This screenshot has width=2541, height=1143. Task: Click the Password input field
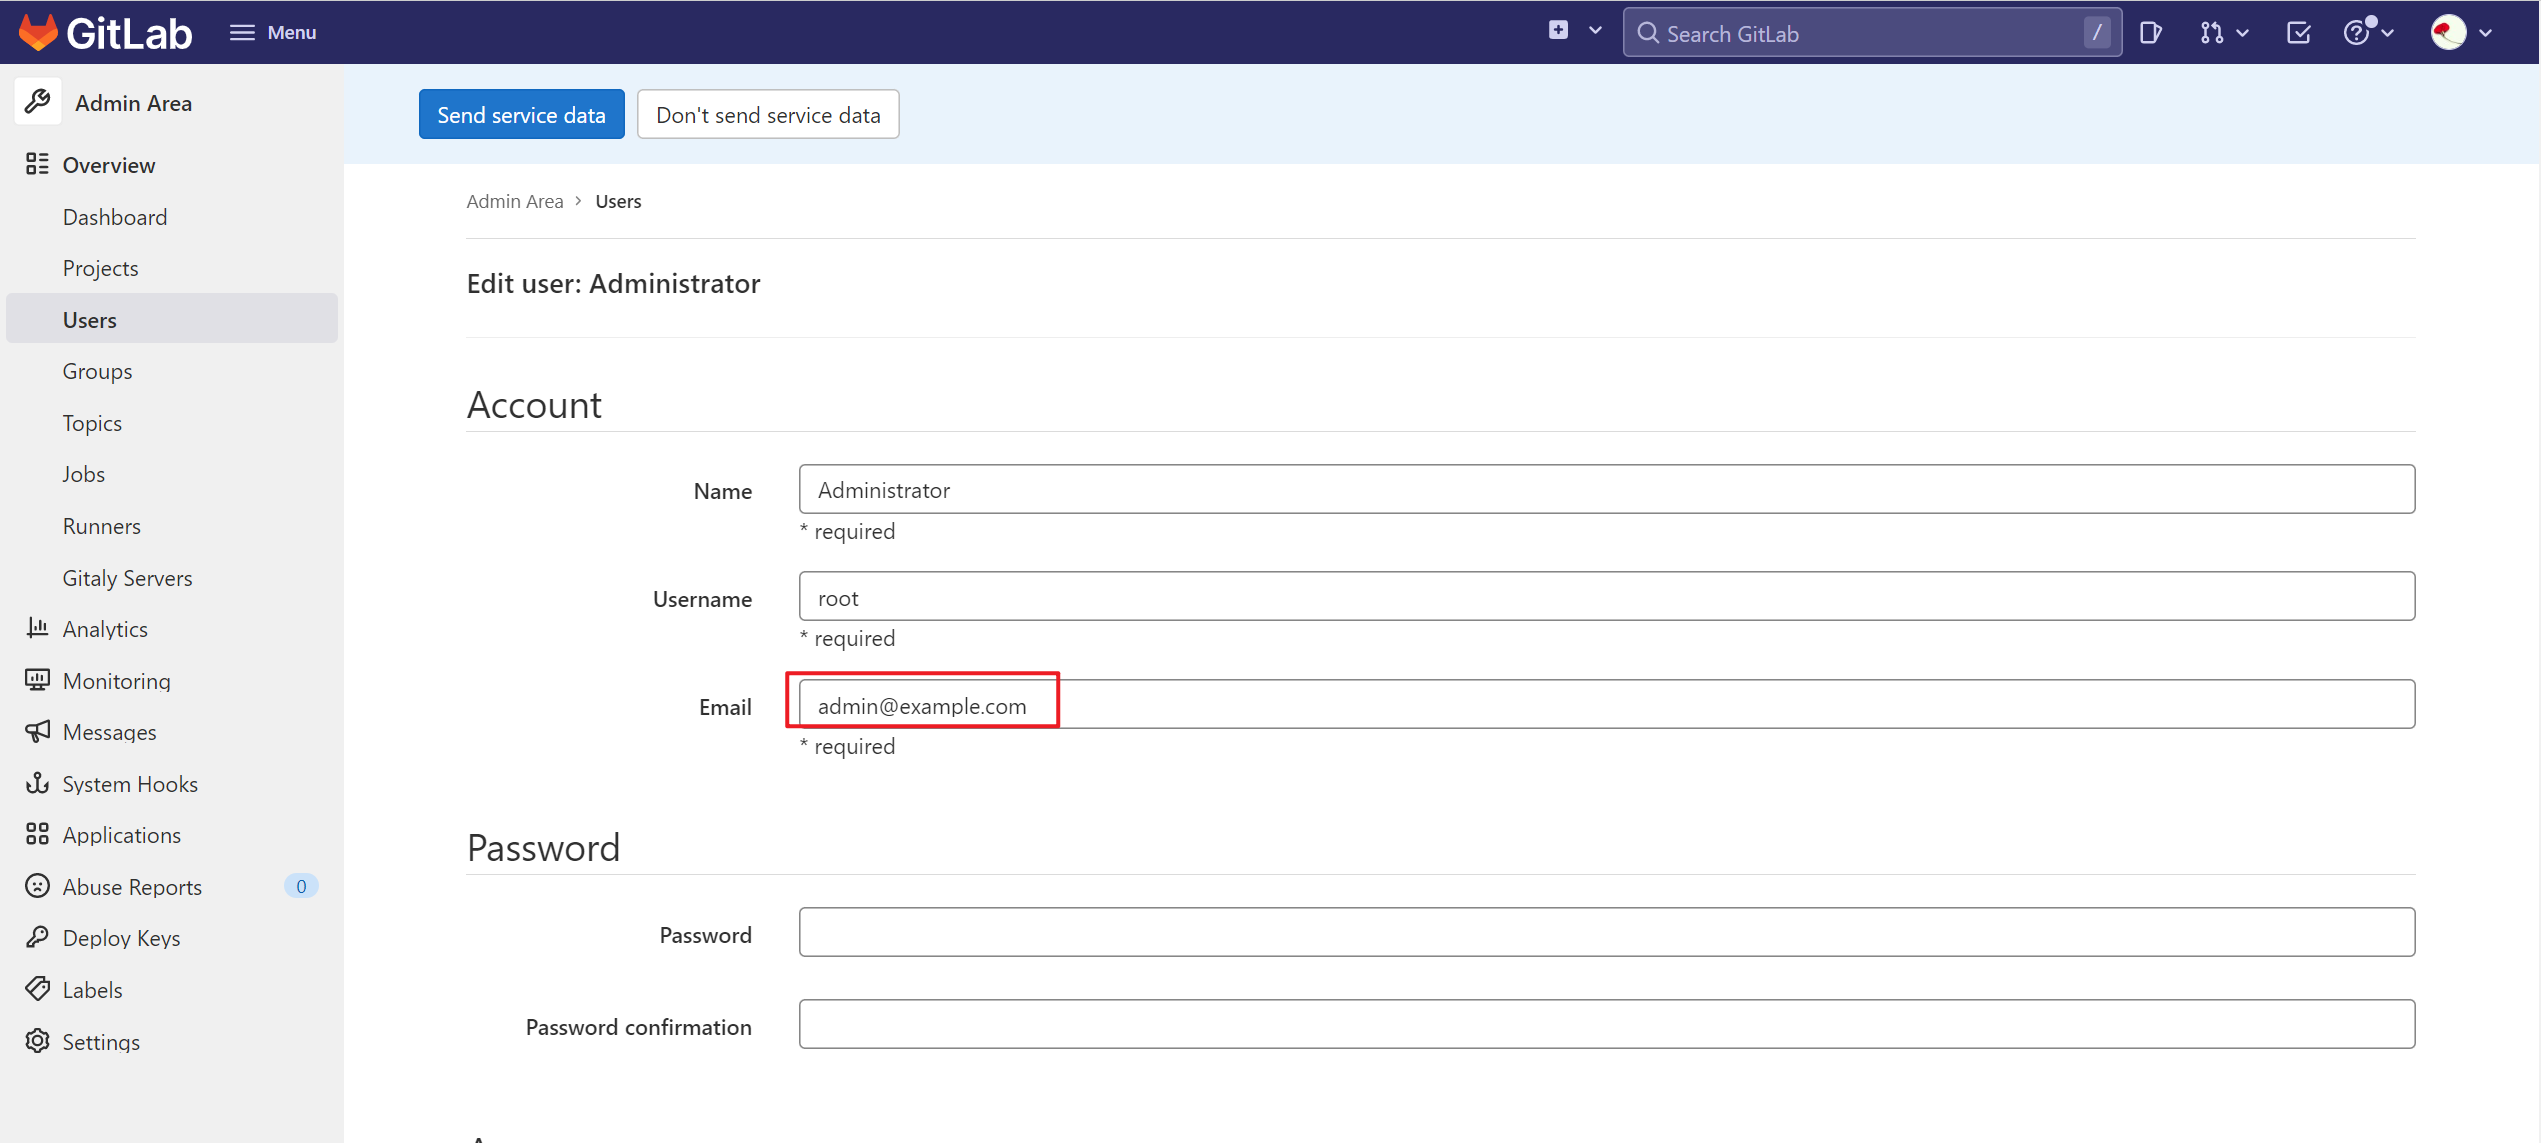click(x=1607, y=932)
